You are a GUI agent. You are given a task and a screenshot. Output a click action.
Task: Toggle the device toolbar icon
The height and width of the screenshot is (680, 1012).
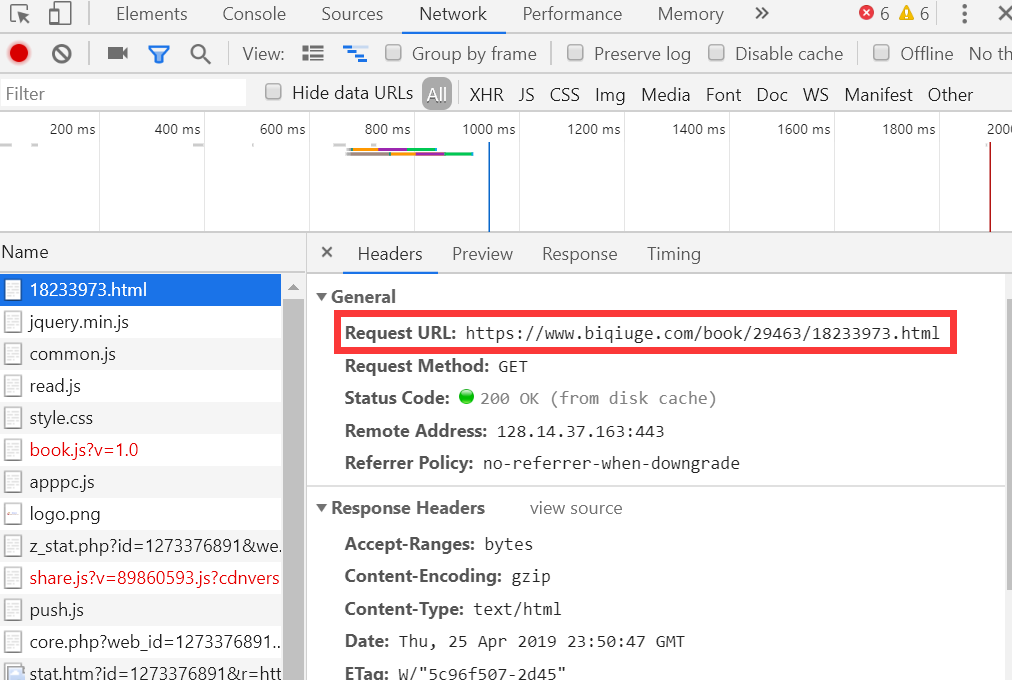60,14
